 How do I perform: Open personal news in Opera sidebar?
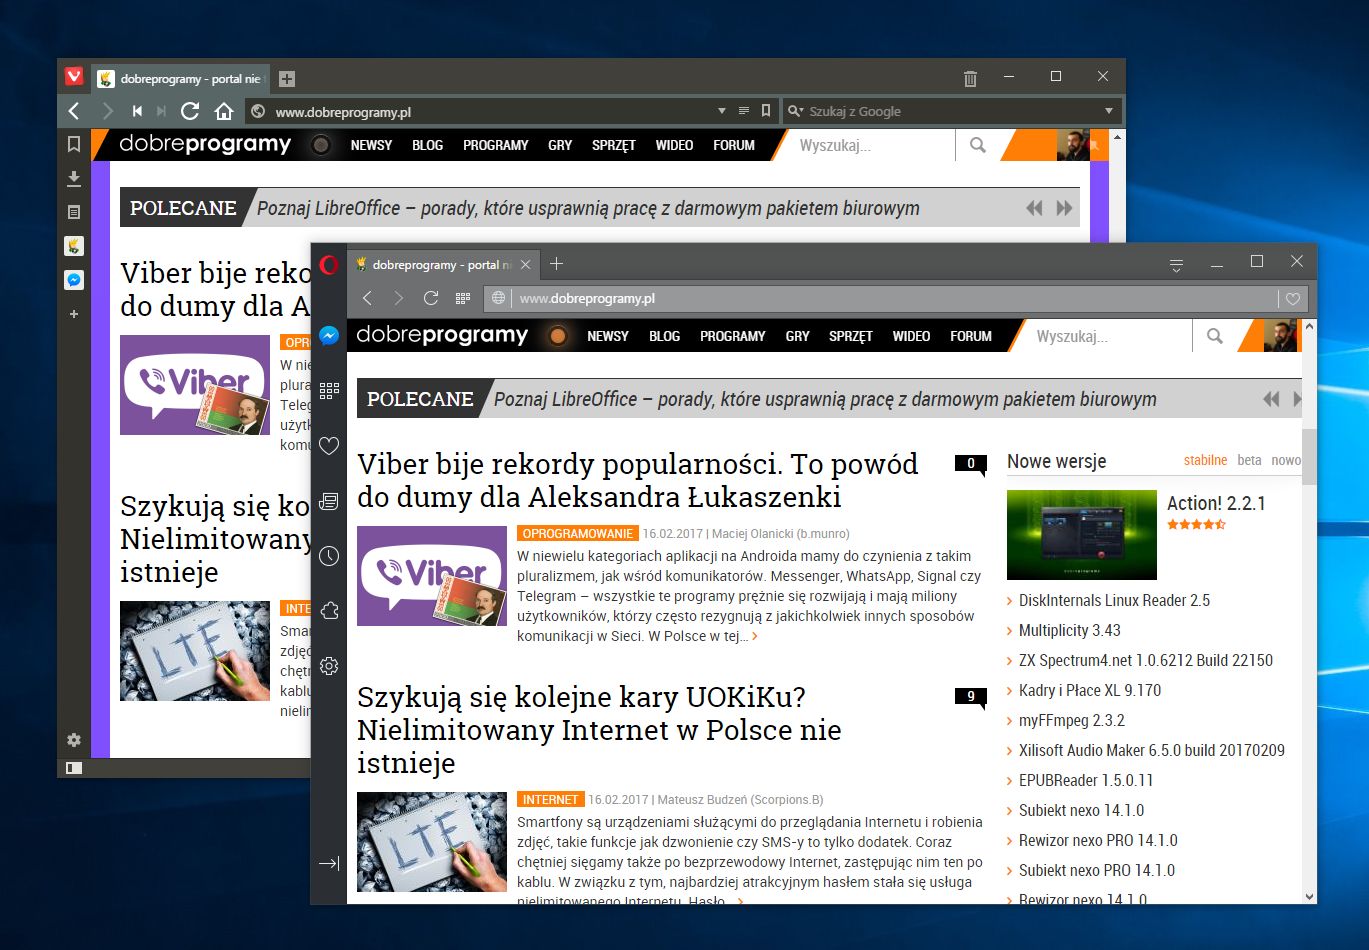(329, 501)
